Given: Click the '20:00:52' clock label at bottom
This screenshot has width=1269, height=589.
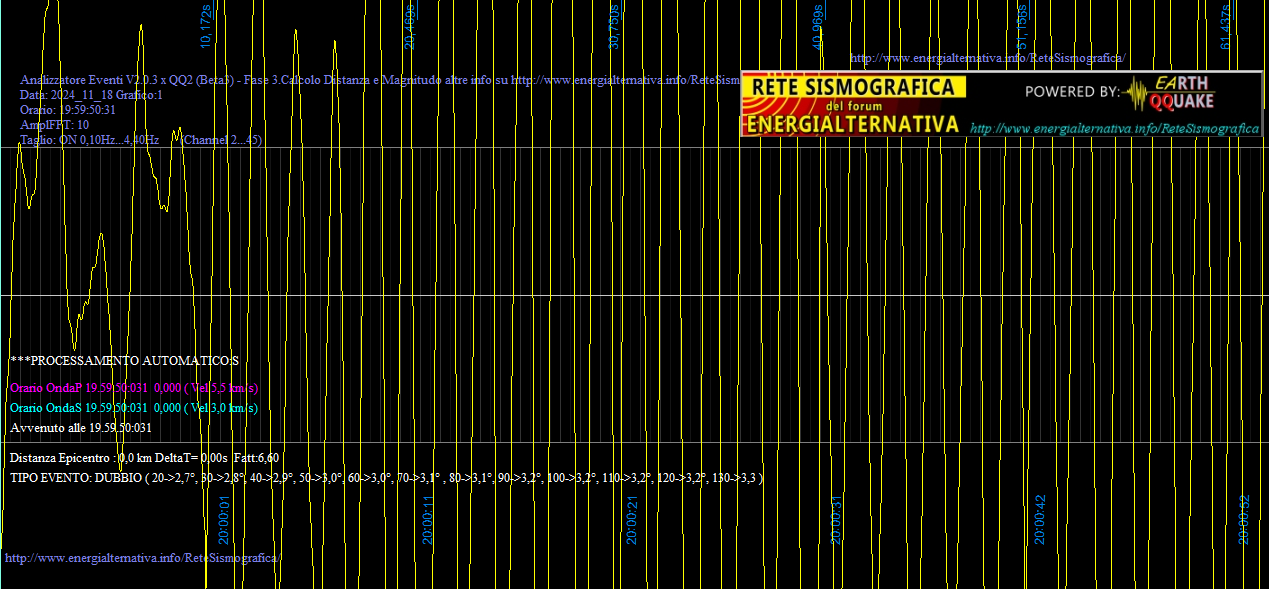Looking at the screenshot, I should (1245, 520).
